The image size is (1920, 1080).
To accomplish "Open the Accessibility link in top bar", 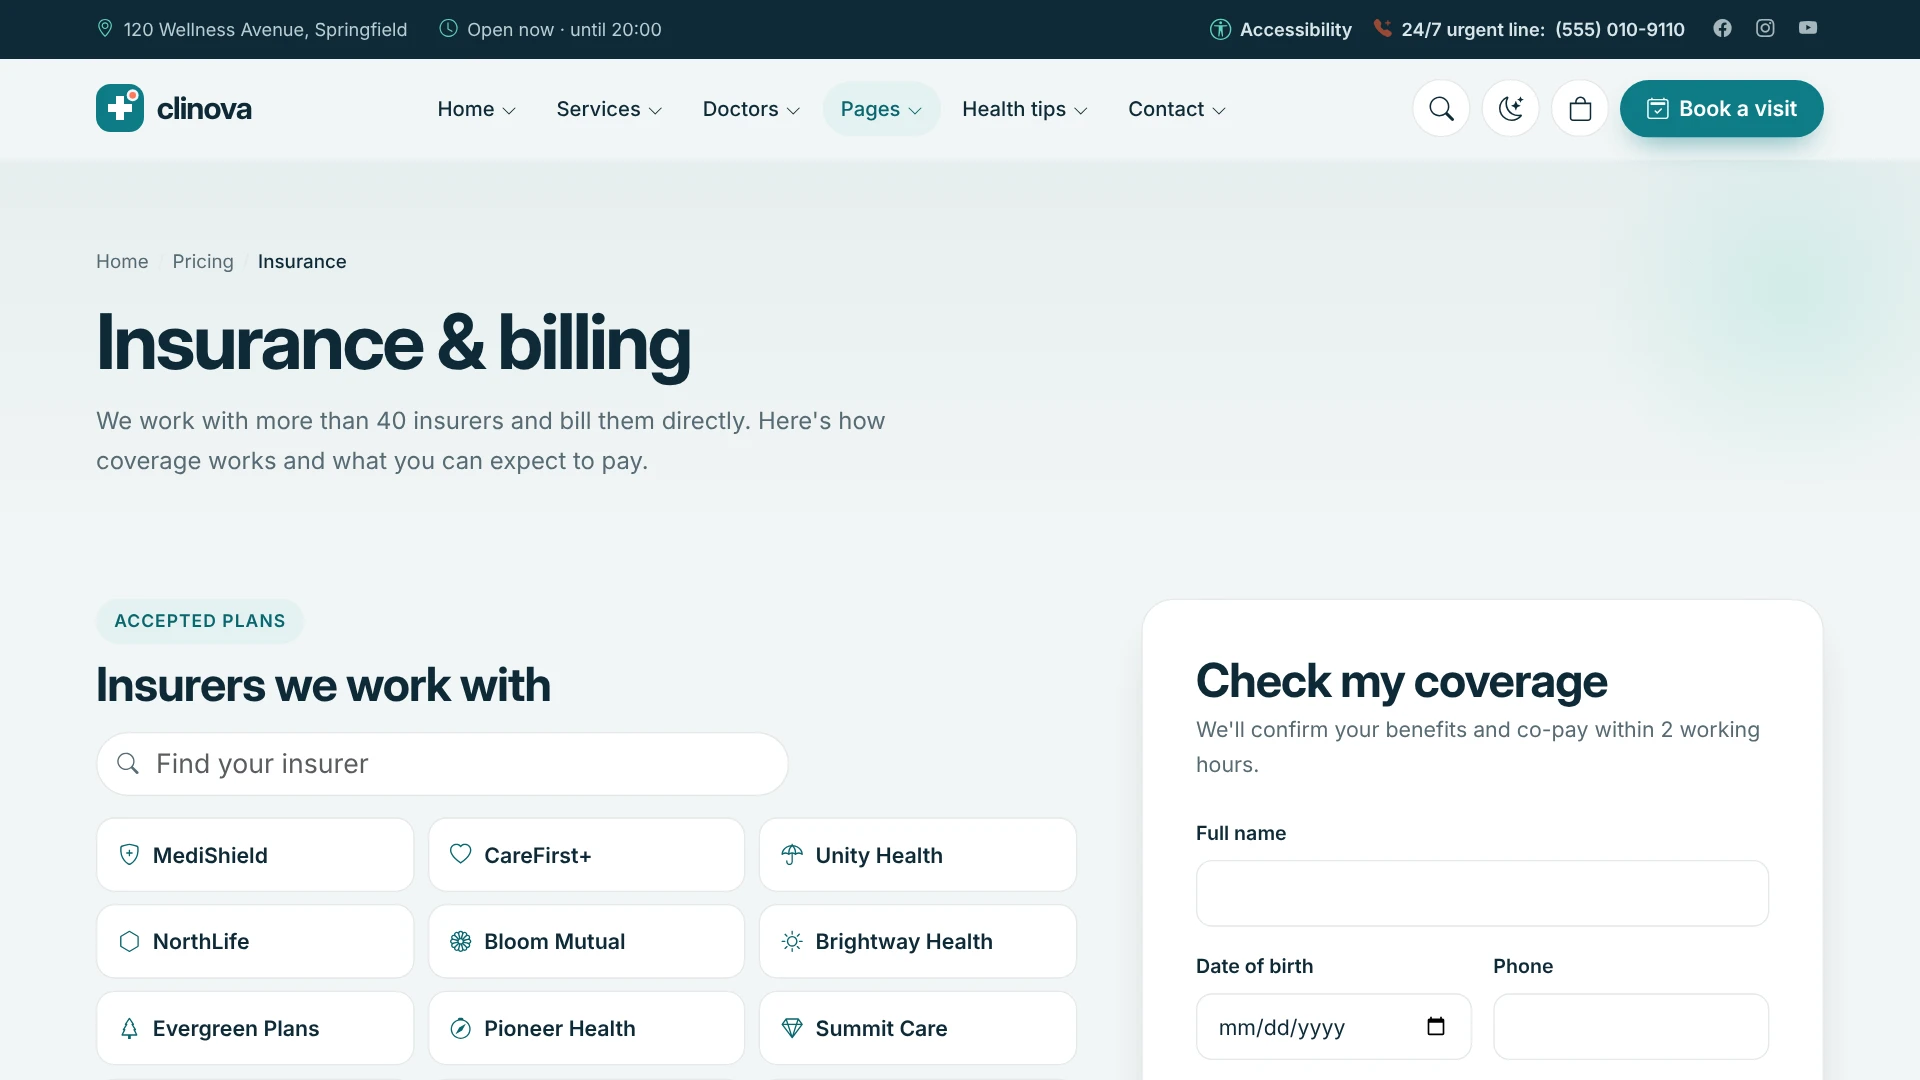I will point(1280,29).
